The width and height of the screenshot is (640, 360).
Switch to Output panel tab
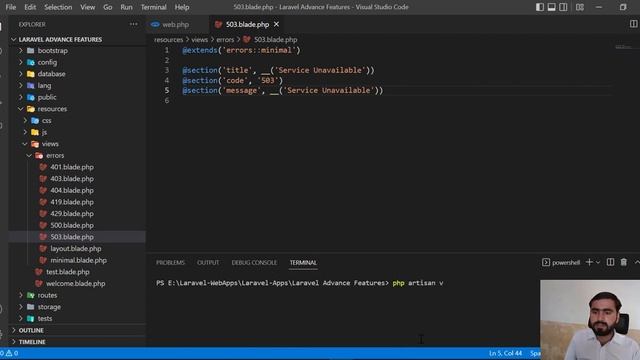click(x=208, y=262)
